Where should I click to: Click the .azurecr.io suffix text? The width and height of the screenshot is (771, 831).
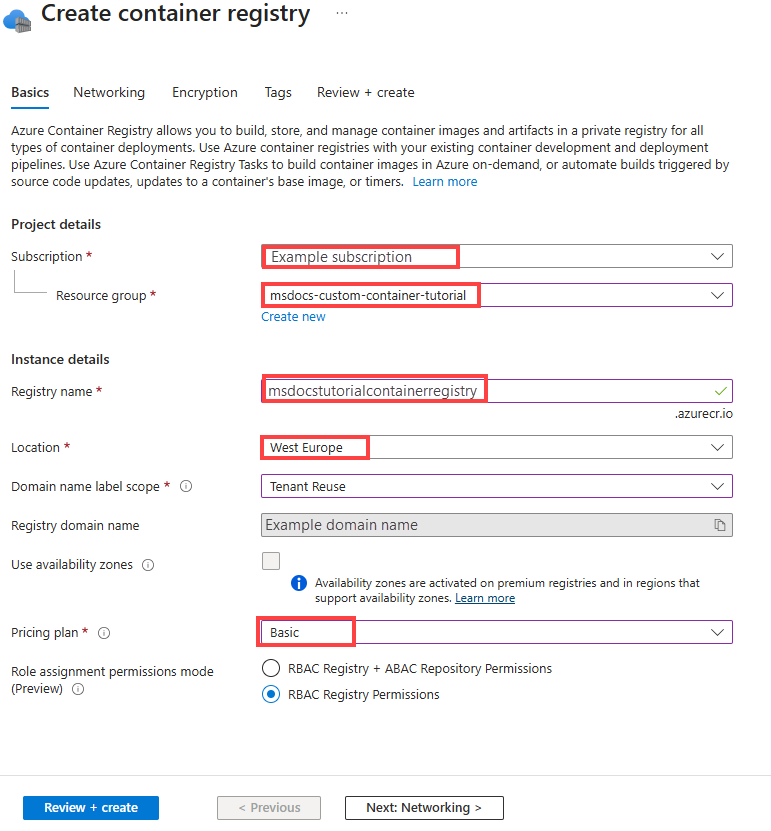704,414
